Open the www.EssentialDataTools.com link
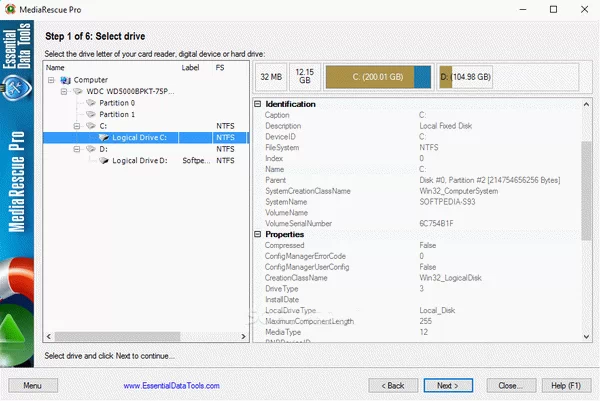This screenshot has height=401, width=600. (171, 386)
